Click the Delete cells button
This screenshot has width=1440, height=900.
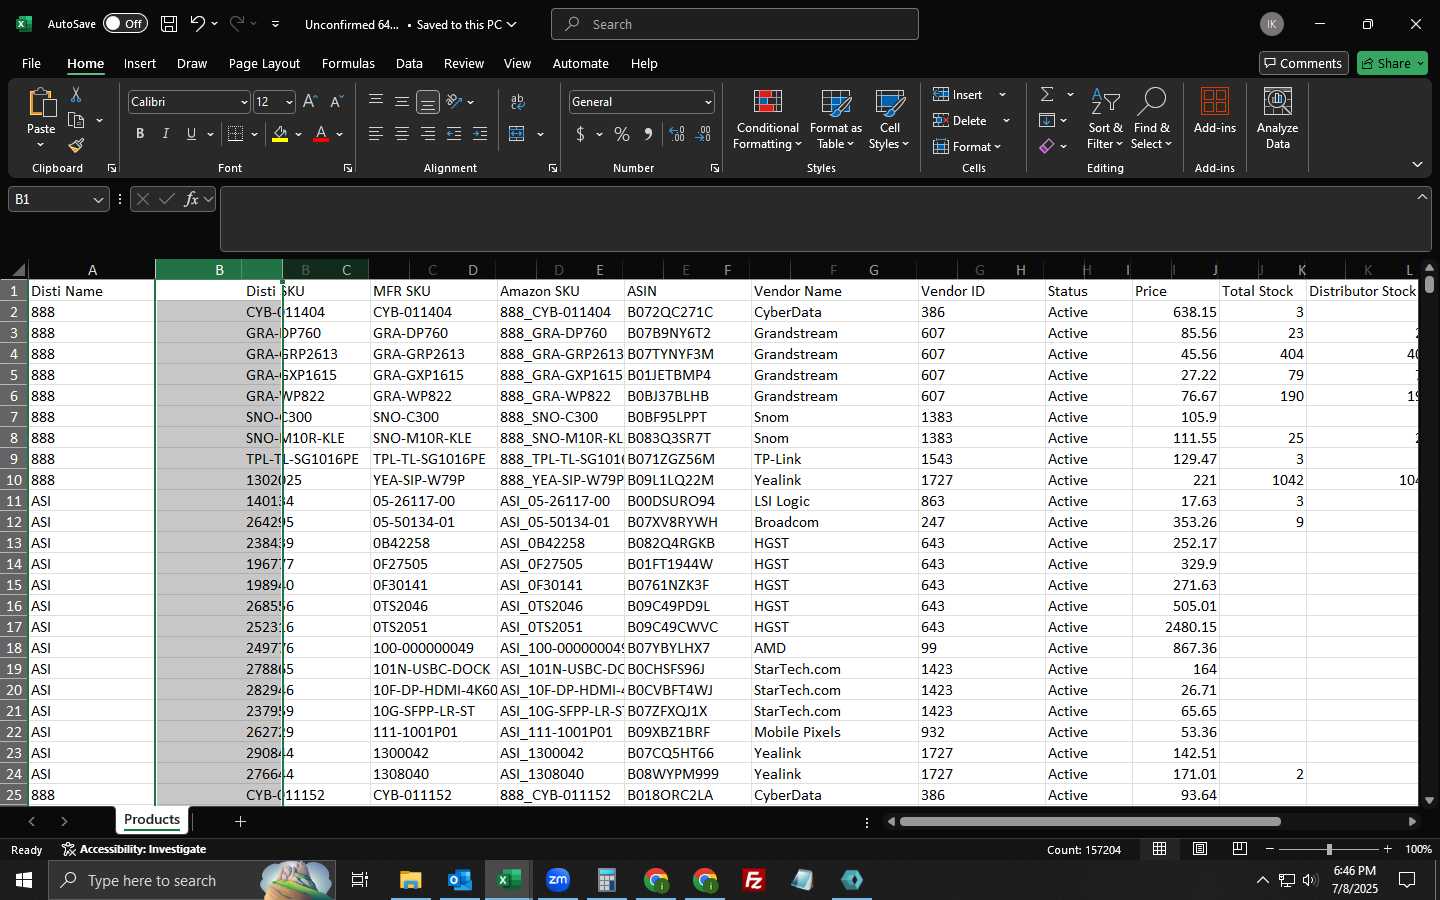click(x=960, y=120)
